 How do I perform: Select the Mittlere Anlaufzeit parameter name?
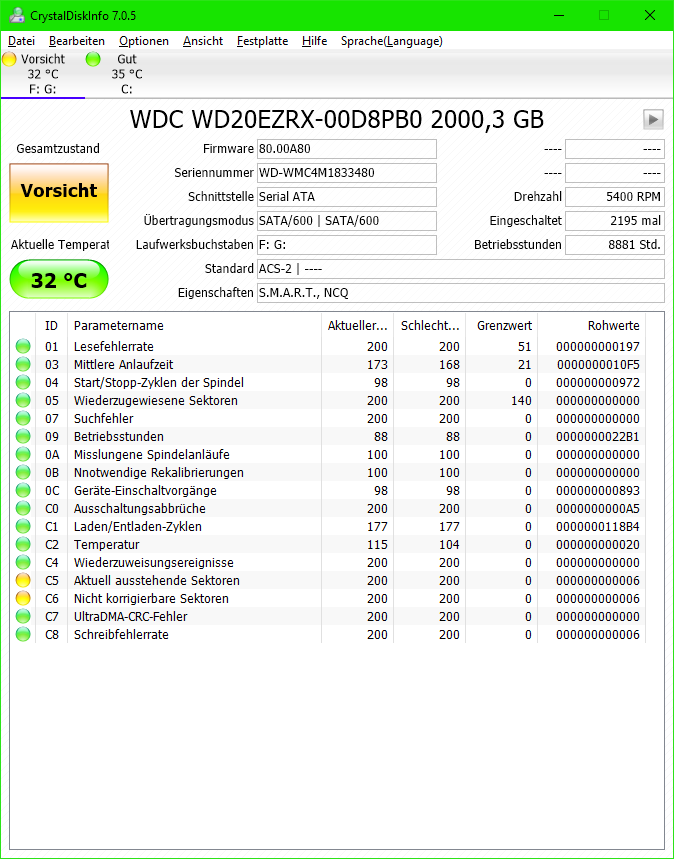[123, 365]
